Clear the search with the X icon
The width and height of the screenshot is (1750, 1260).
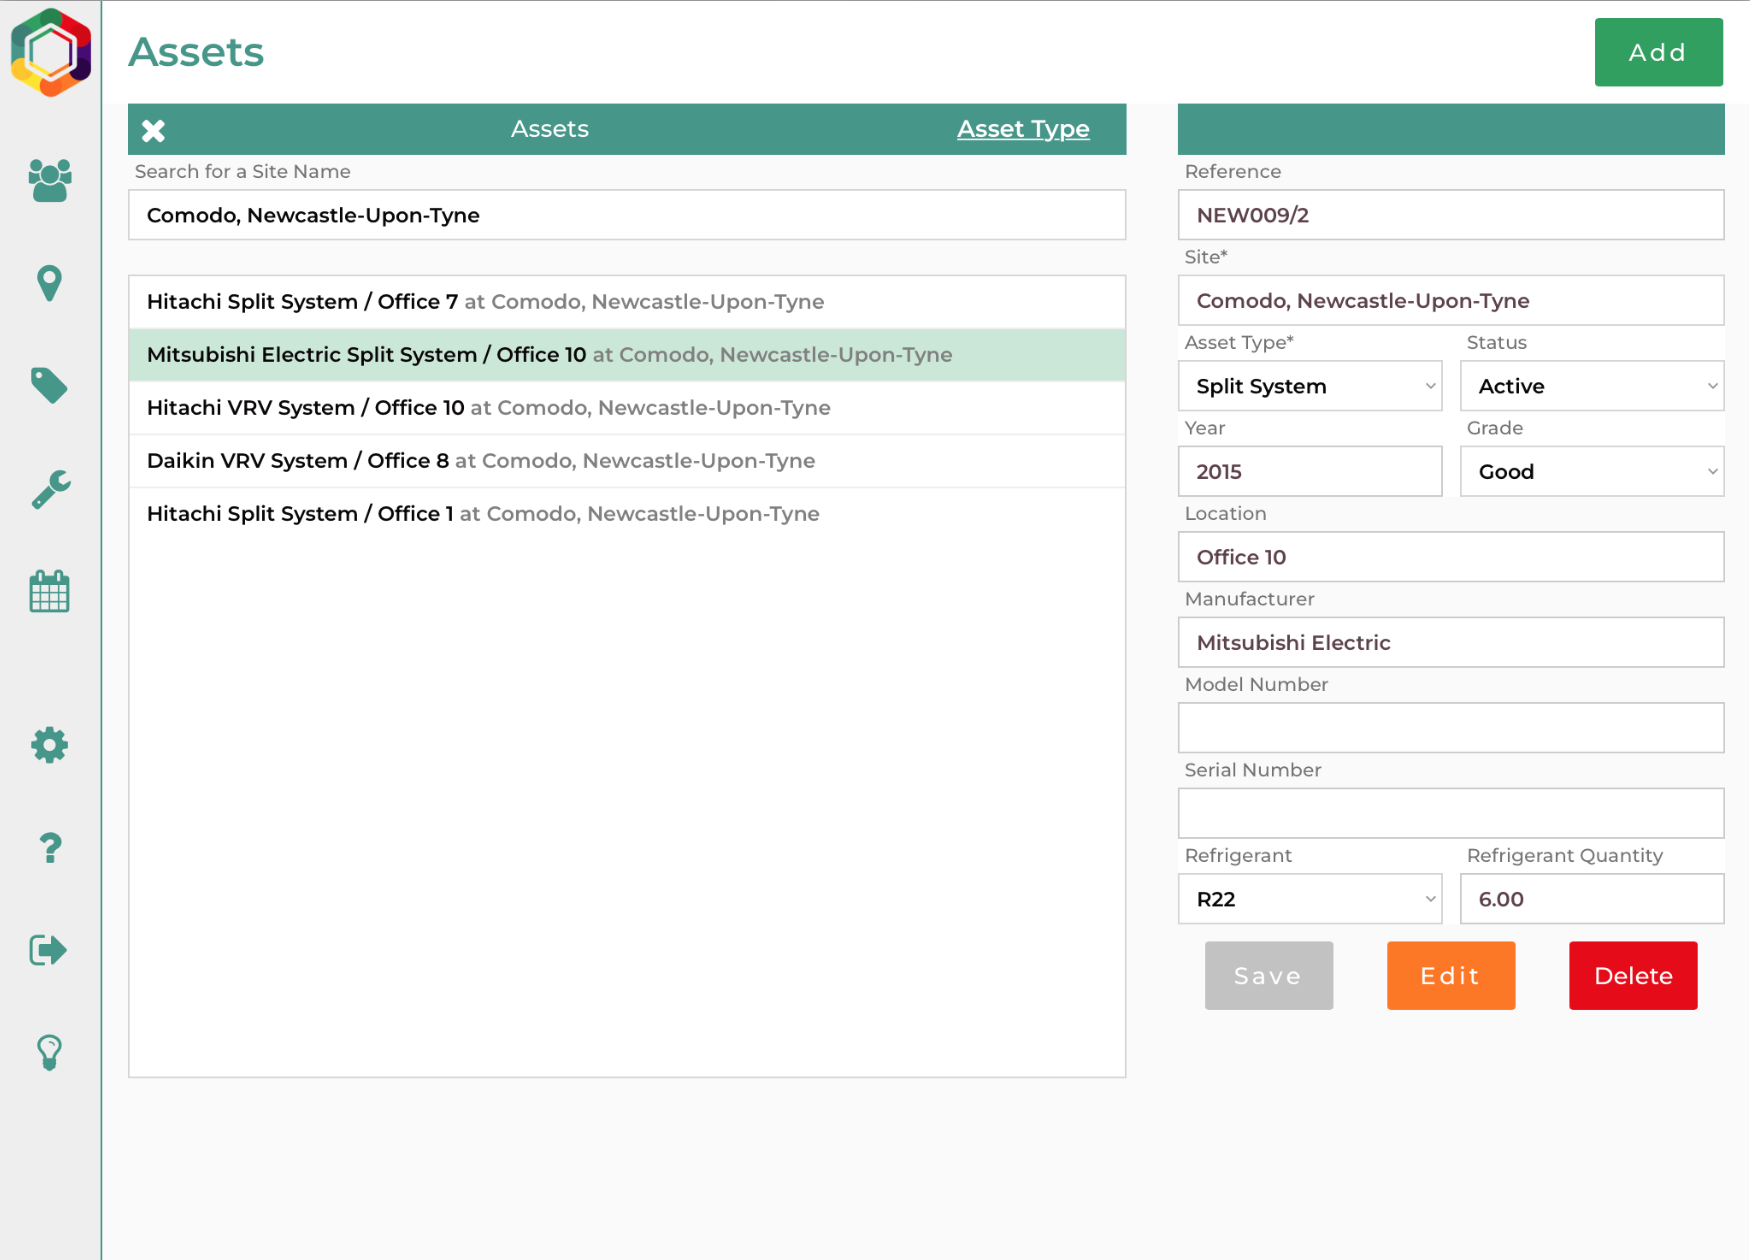[x=153, y=130]
